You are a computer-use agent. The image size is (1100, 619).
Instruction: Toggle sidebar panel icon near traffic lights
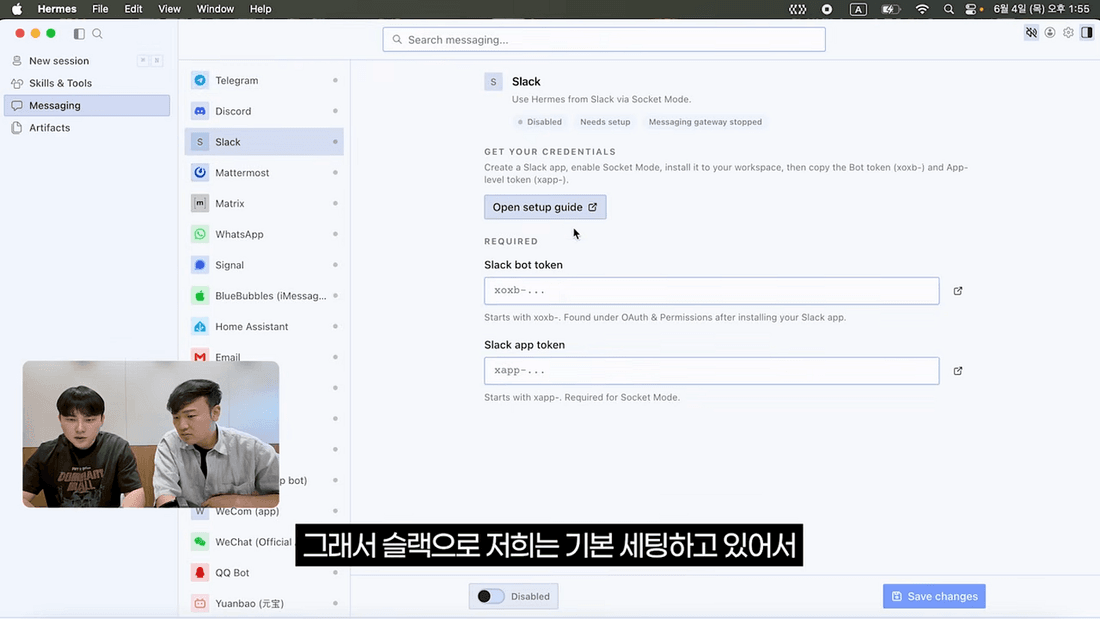[x=79, y=34]
